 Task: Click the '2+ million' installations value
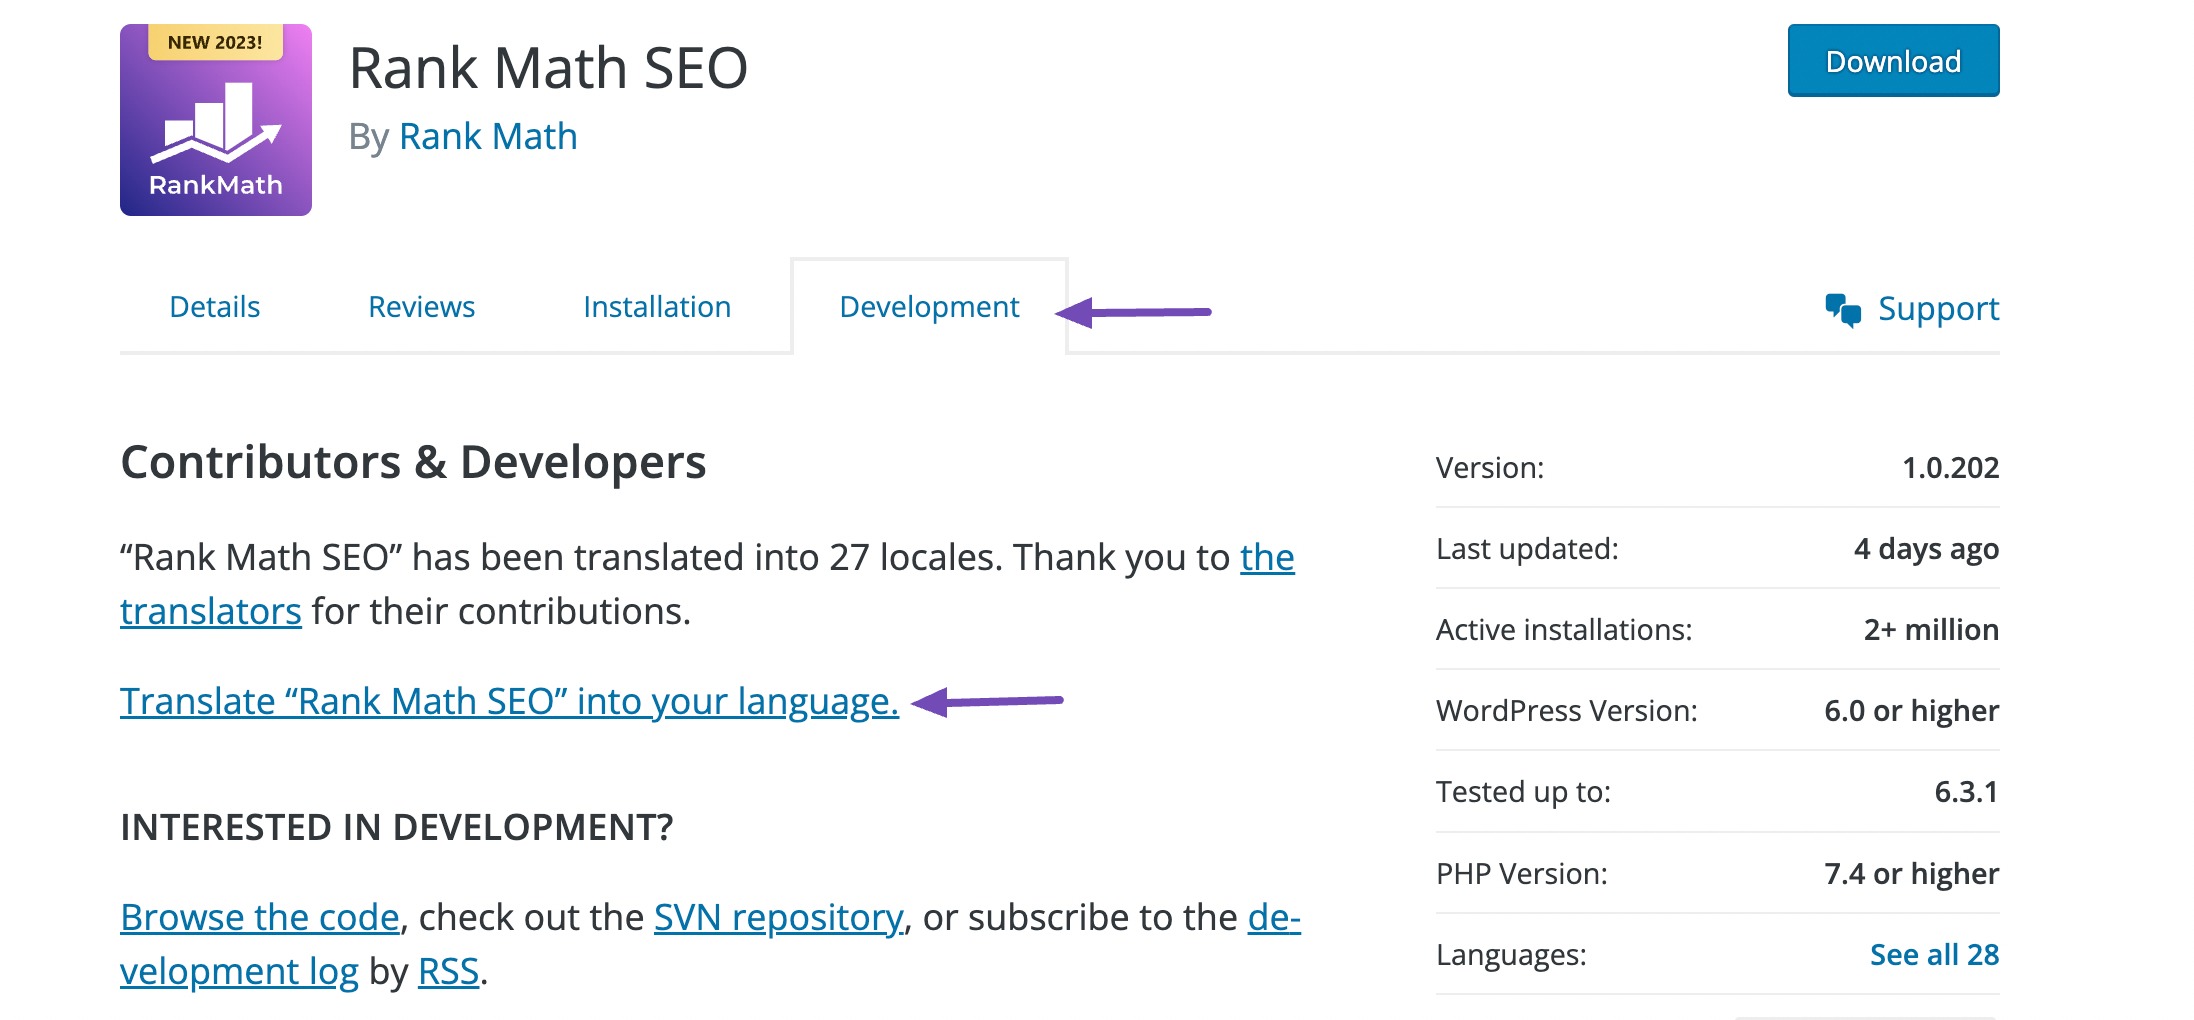pyautogui.click(x=1931, y=630)
